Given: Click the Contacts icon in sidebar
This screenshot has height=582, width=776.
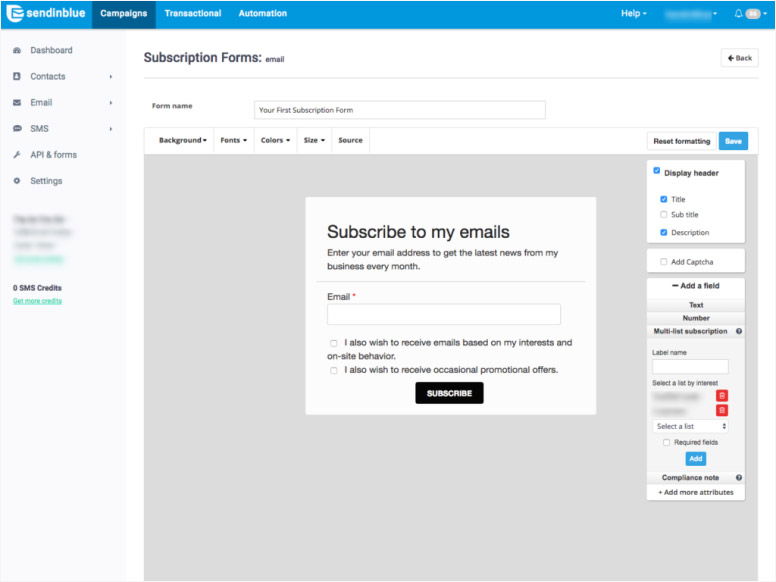Looking at the screenshot, I should pos(17,76).
